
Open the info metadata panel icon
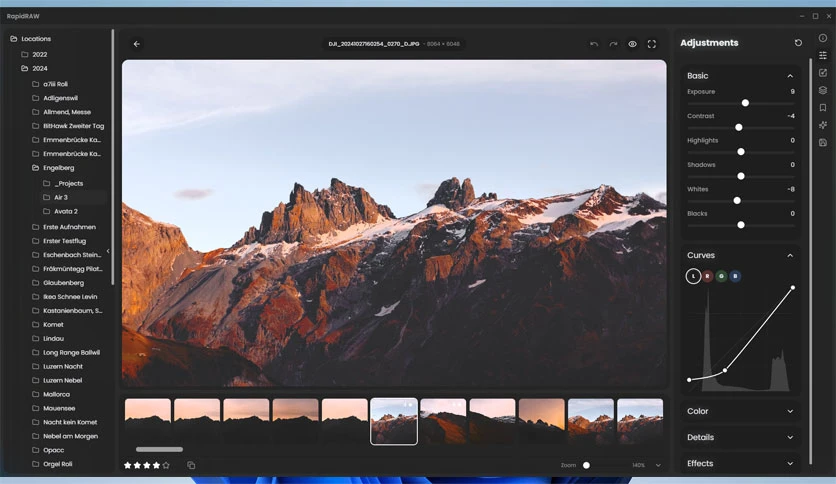(823, 38)
